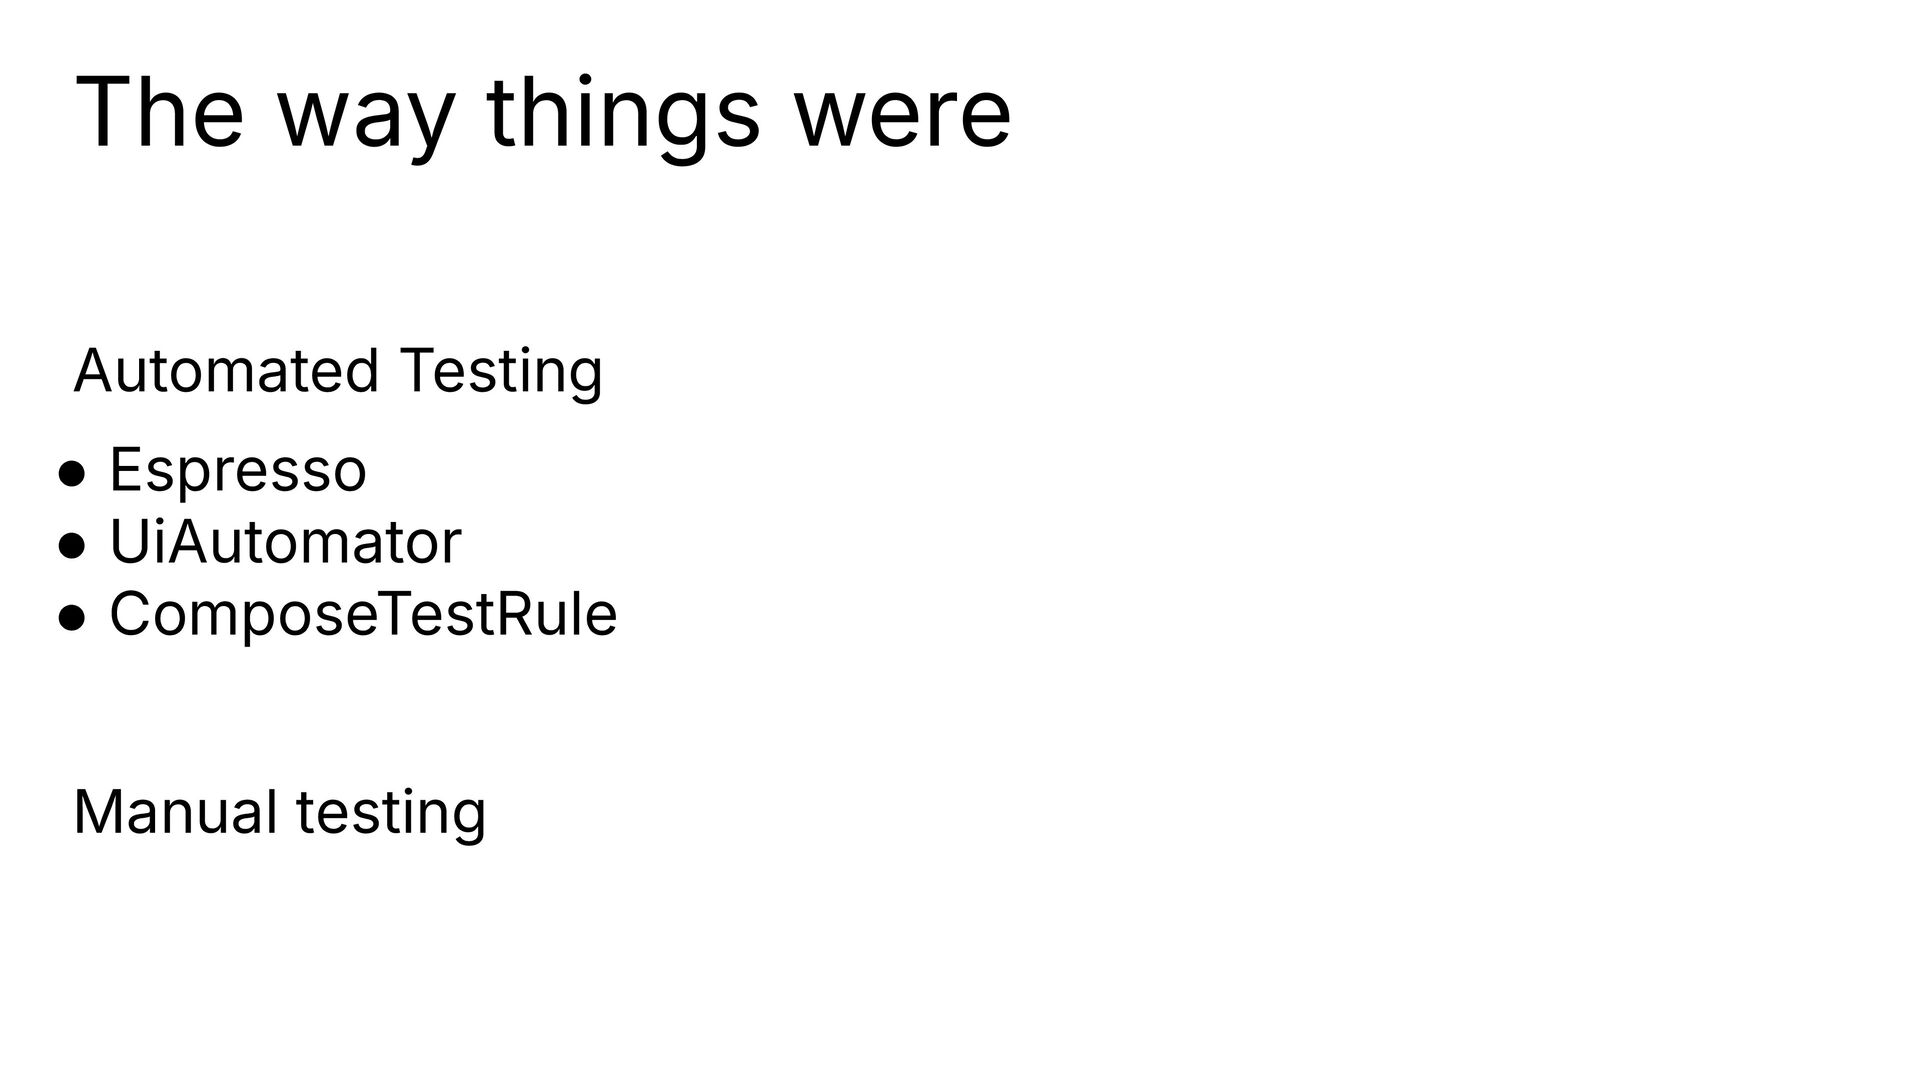Select the Espresso bullet text

[238, 470]
